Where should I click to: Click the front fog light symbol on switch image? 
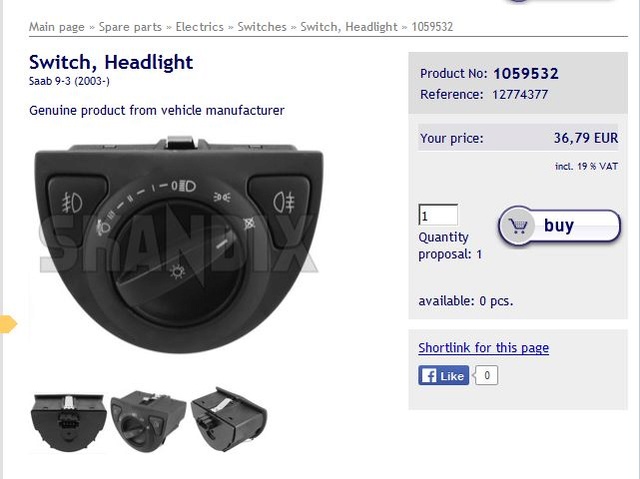73,202
